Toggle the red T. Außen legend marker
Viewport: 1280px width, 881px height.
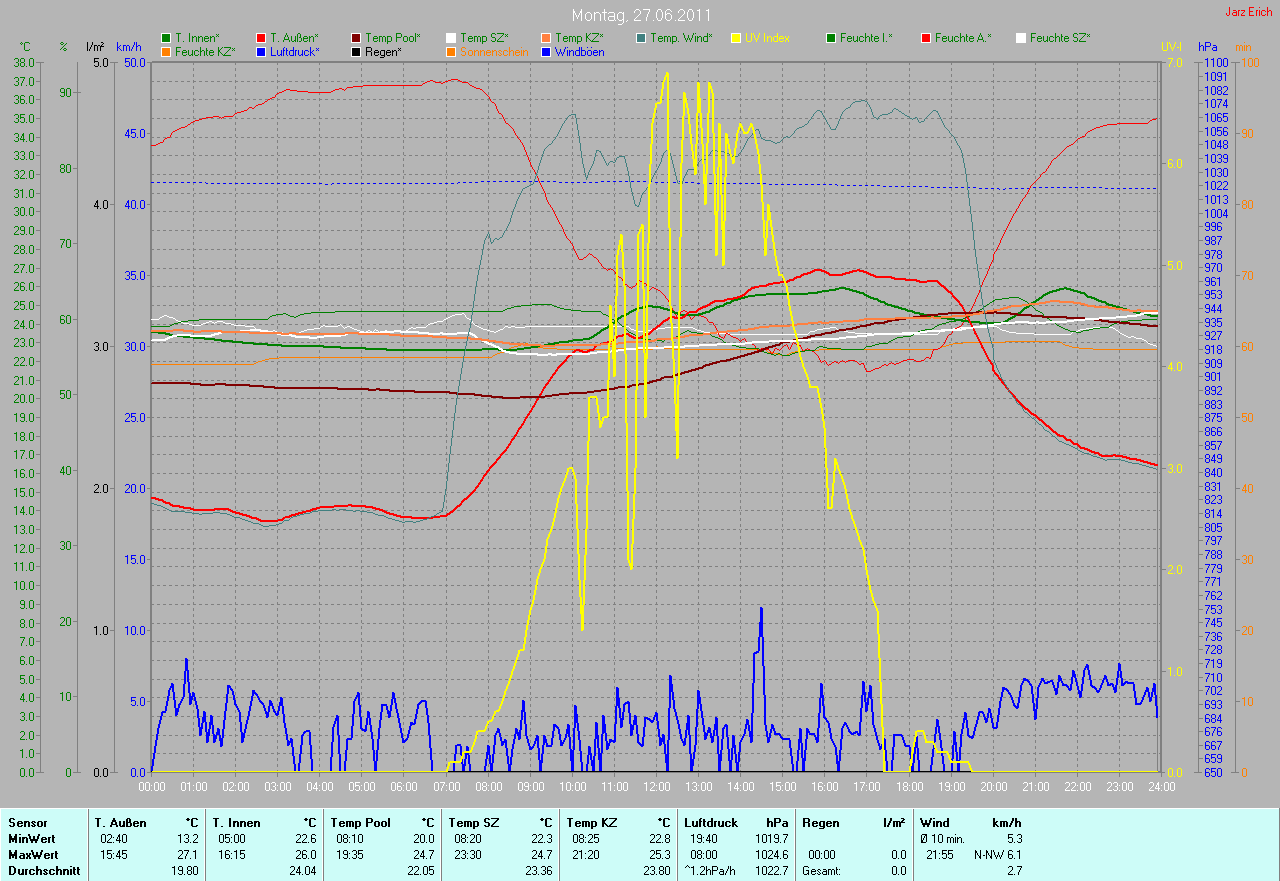pyautogui.click(x=261, y=38)
